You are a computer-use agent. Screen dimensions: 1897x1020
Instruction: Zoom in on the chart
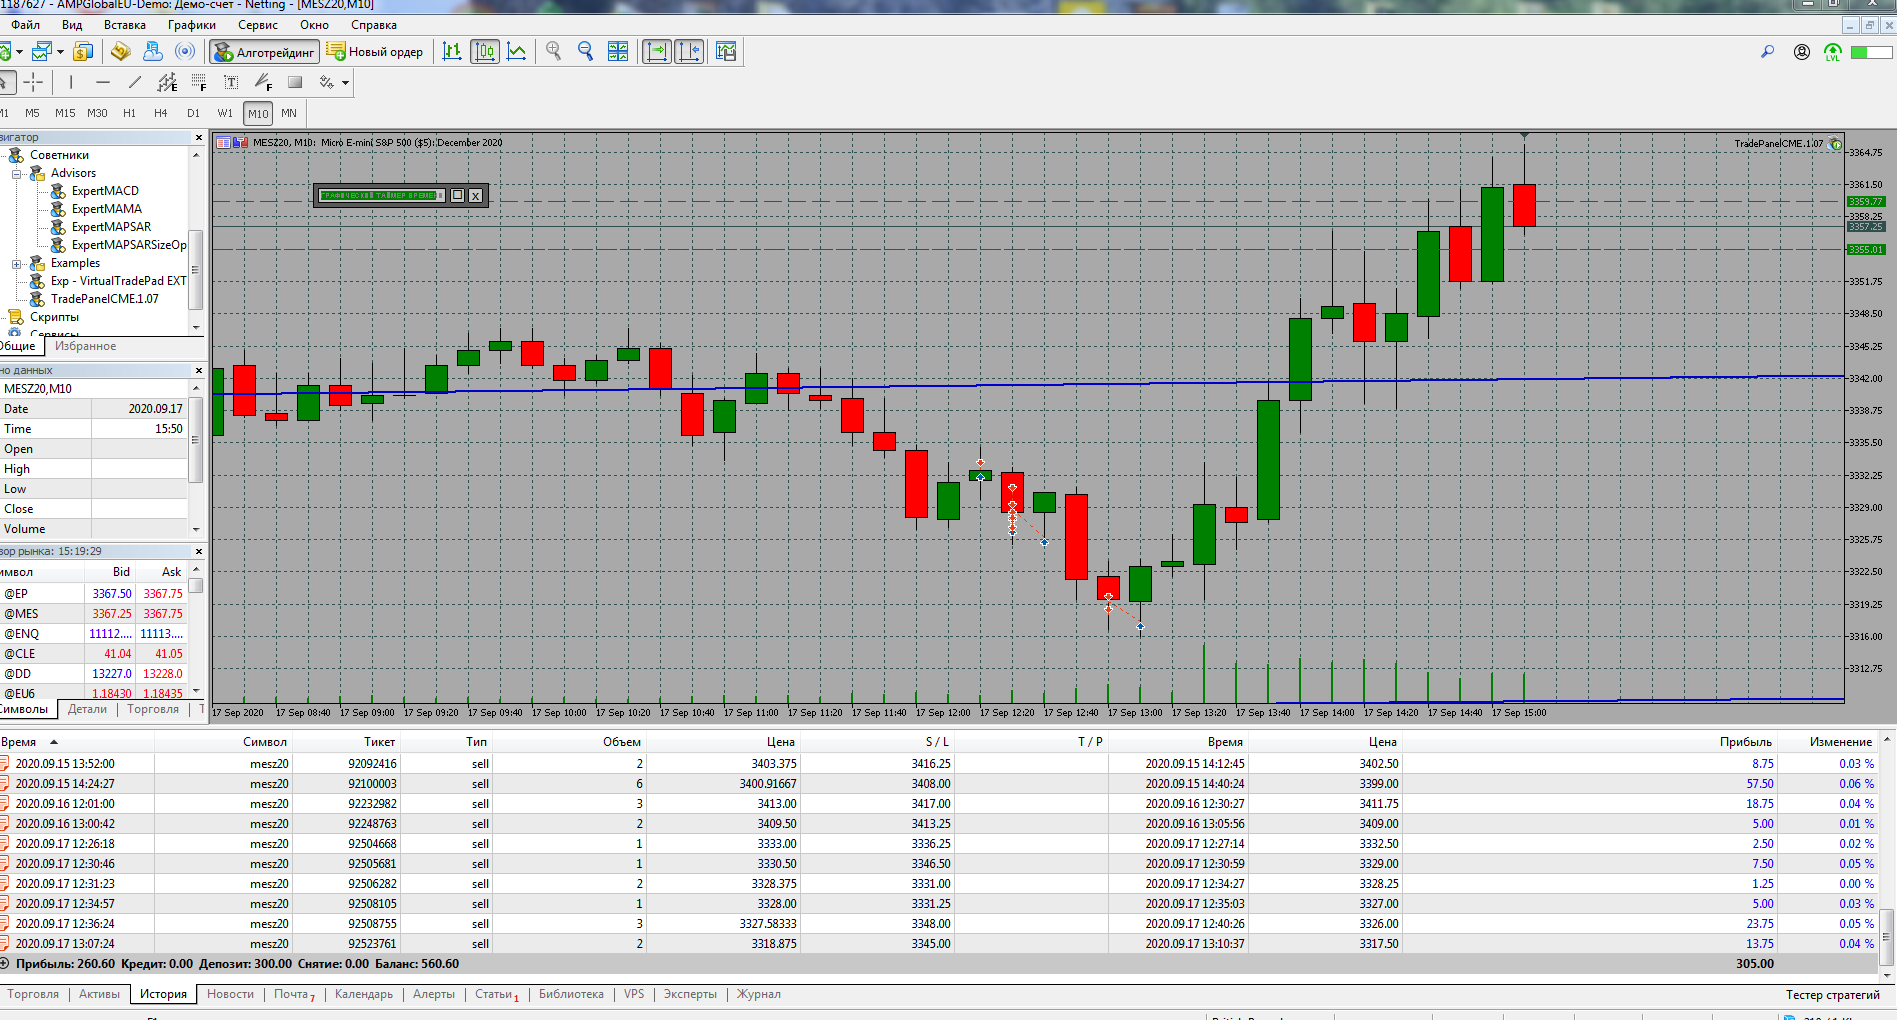(x=554, y=51)
